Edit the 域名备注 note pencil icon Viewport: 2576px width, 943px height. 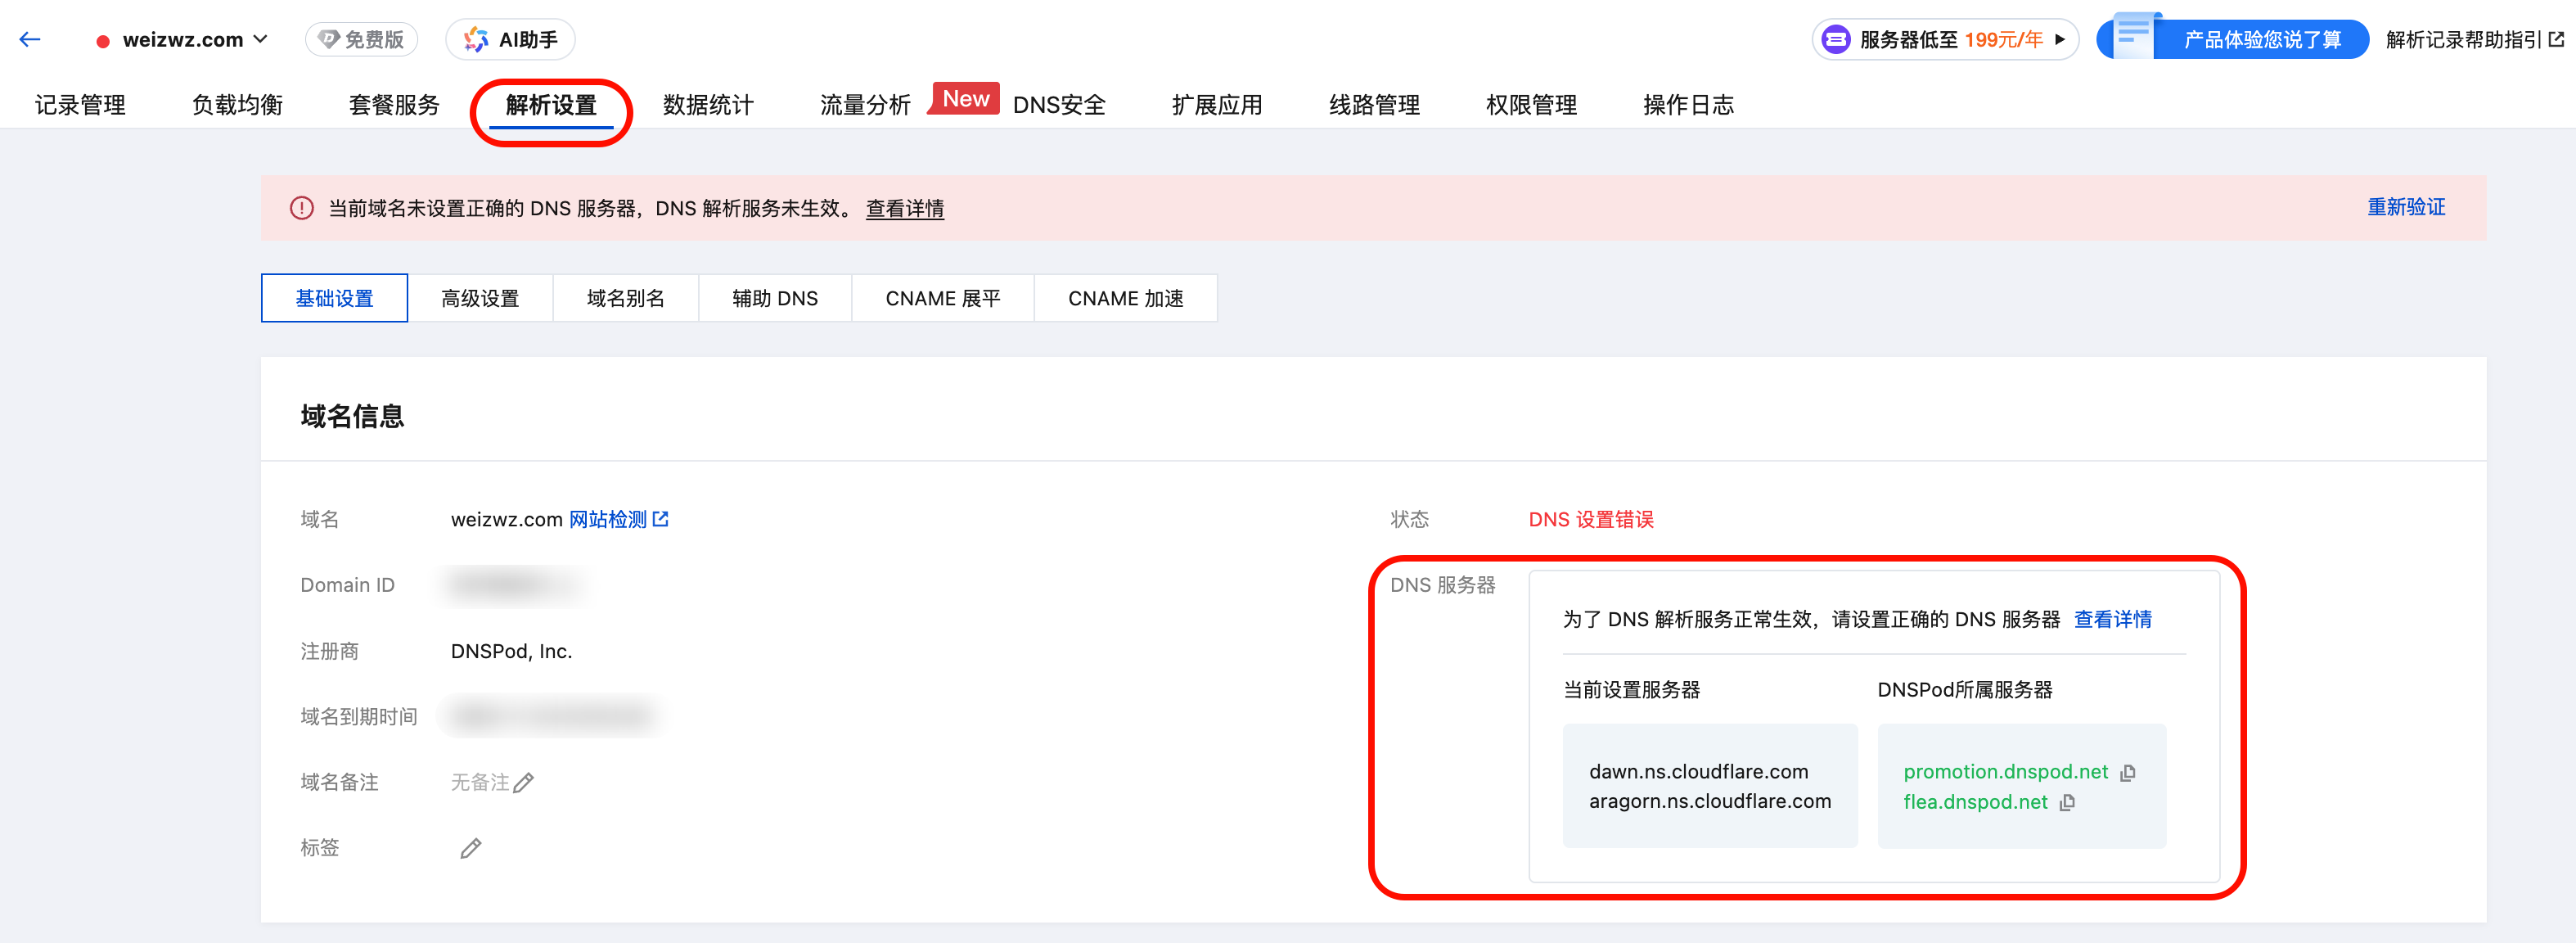524,783
